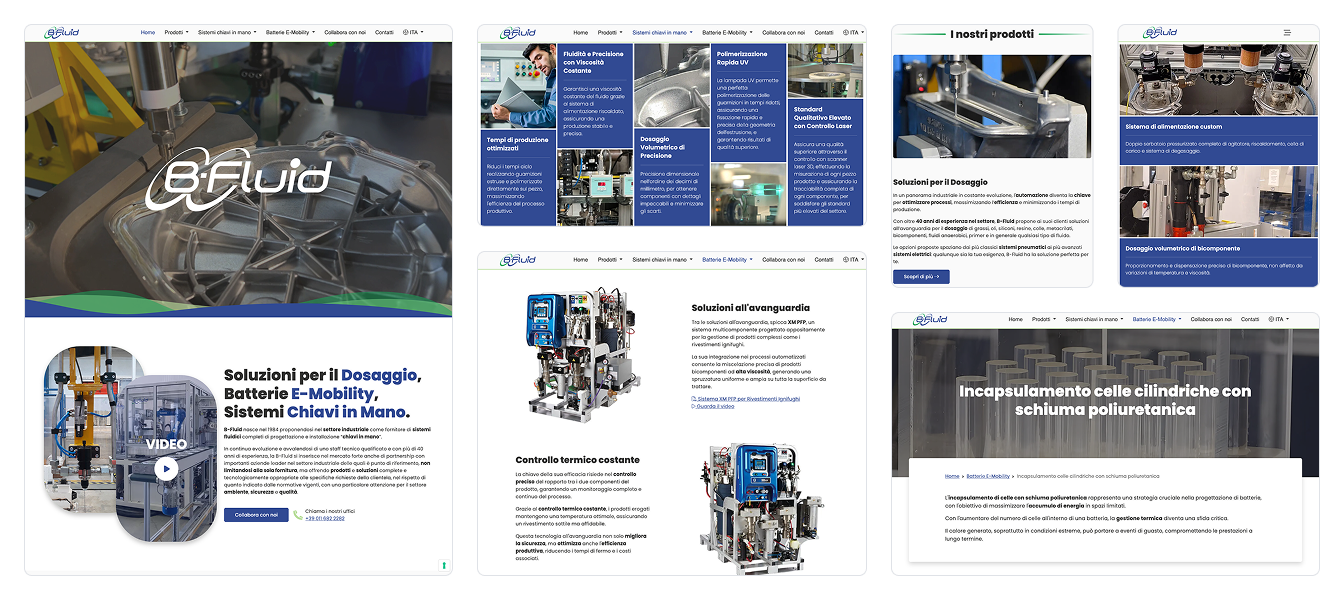The height and width of the screenshot is (600, 1344).
Task: Click Dosaggio Volumetrico di Precisione tile
Action: click(x=671, y=177)
